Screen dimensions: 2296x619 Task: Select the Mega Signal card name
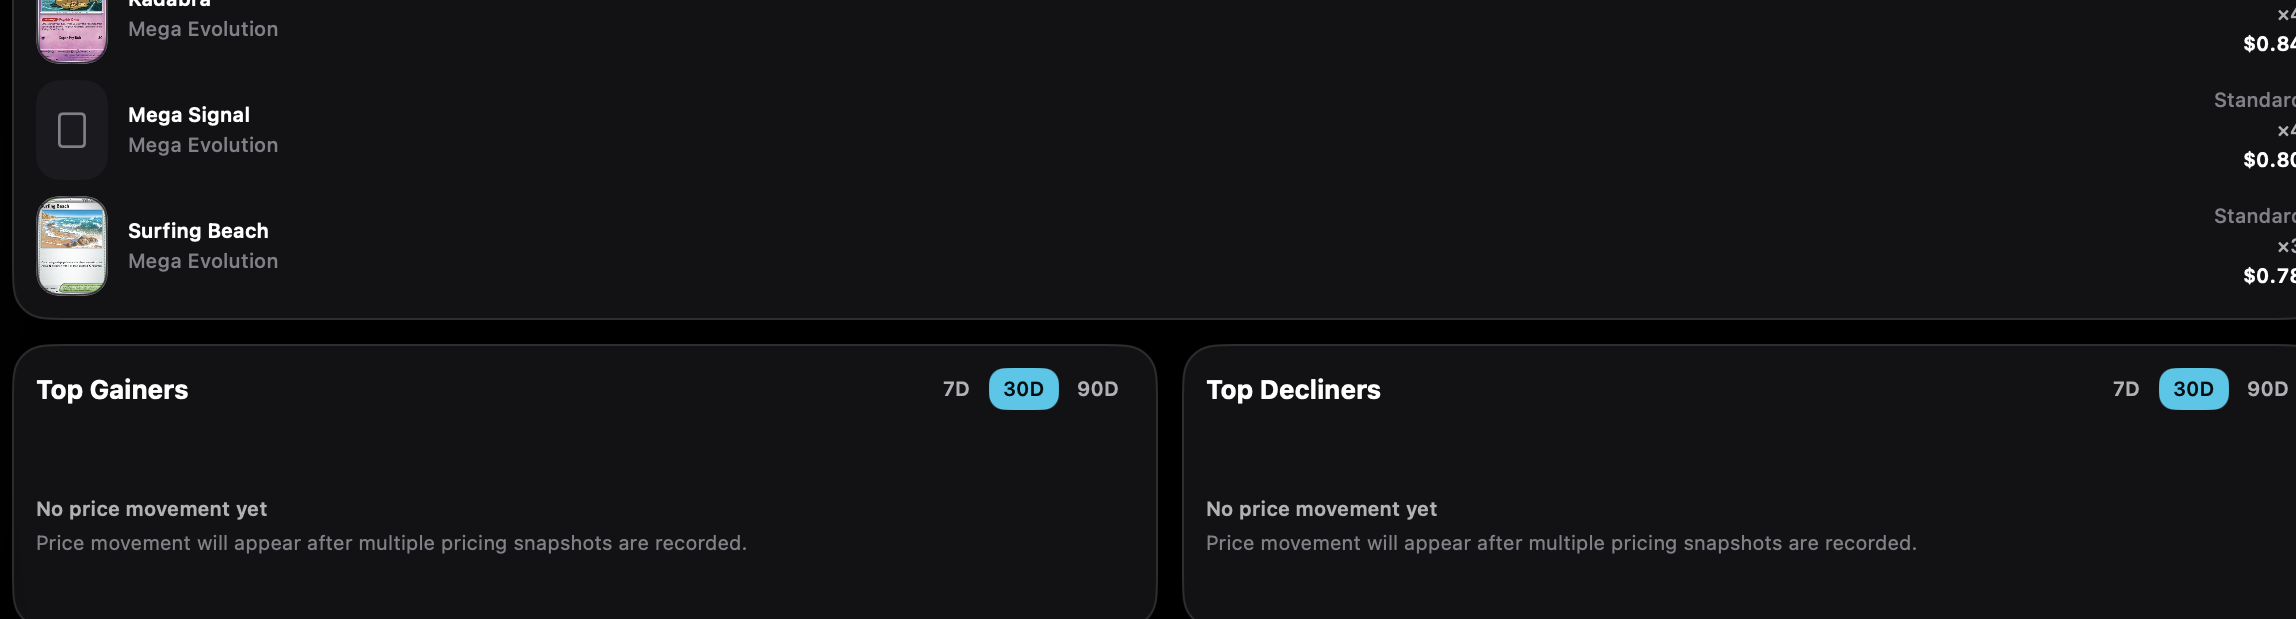pos(189,115)
